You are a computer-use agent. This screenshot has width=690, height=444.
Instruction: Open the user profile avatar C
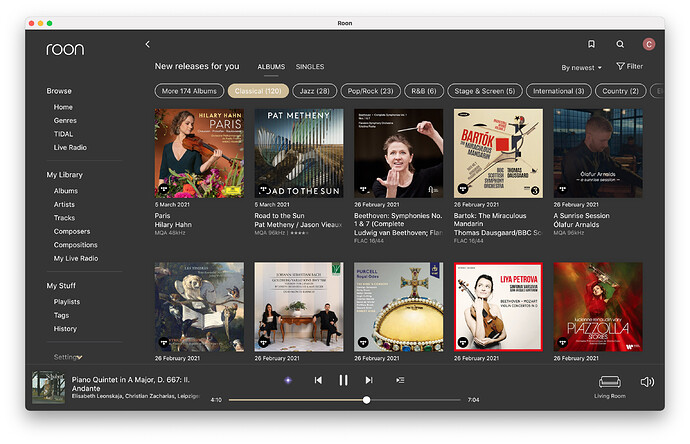[x=649, y=44]
